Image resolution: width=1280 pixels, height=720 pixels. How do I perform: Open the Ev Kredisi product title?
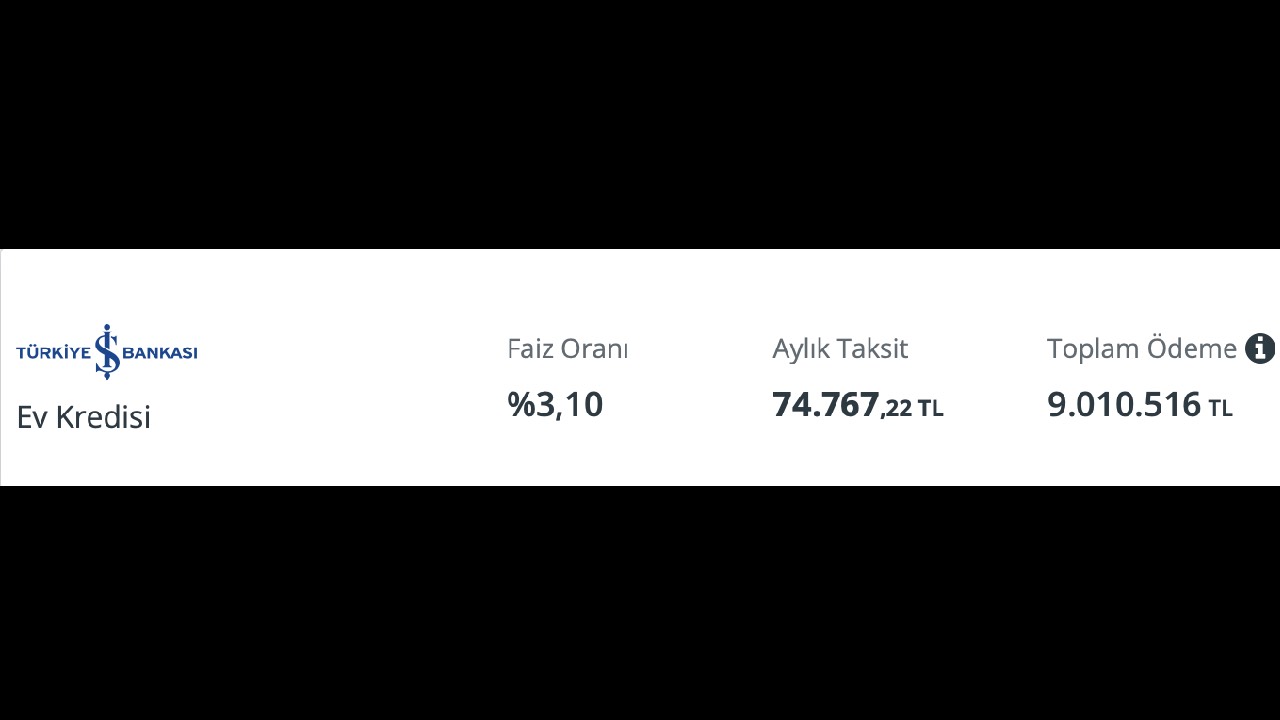click(83, 417)
